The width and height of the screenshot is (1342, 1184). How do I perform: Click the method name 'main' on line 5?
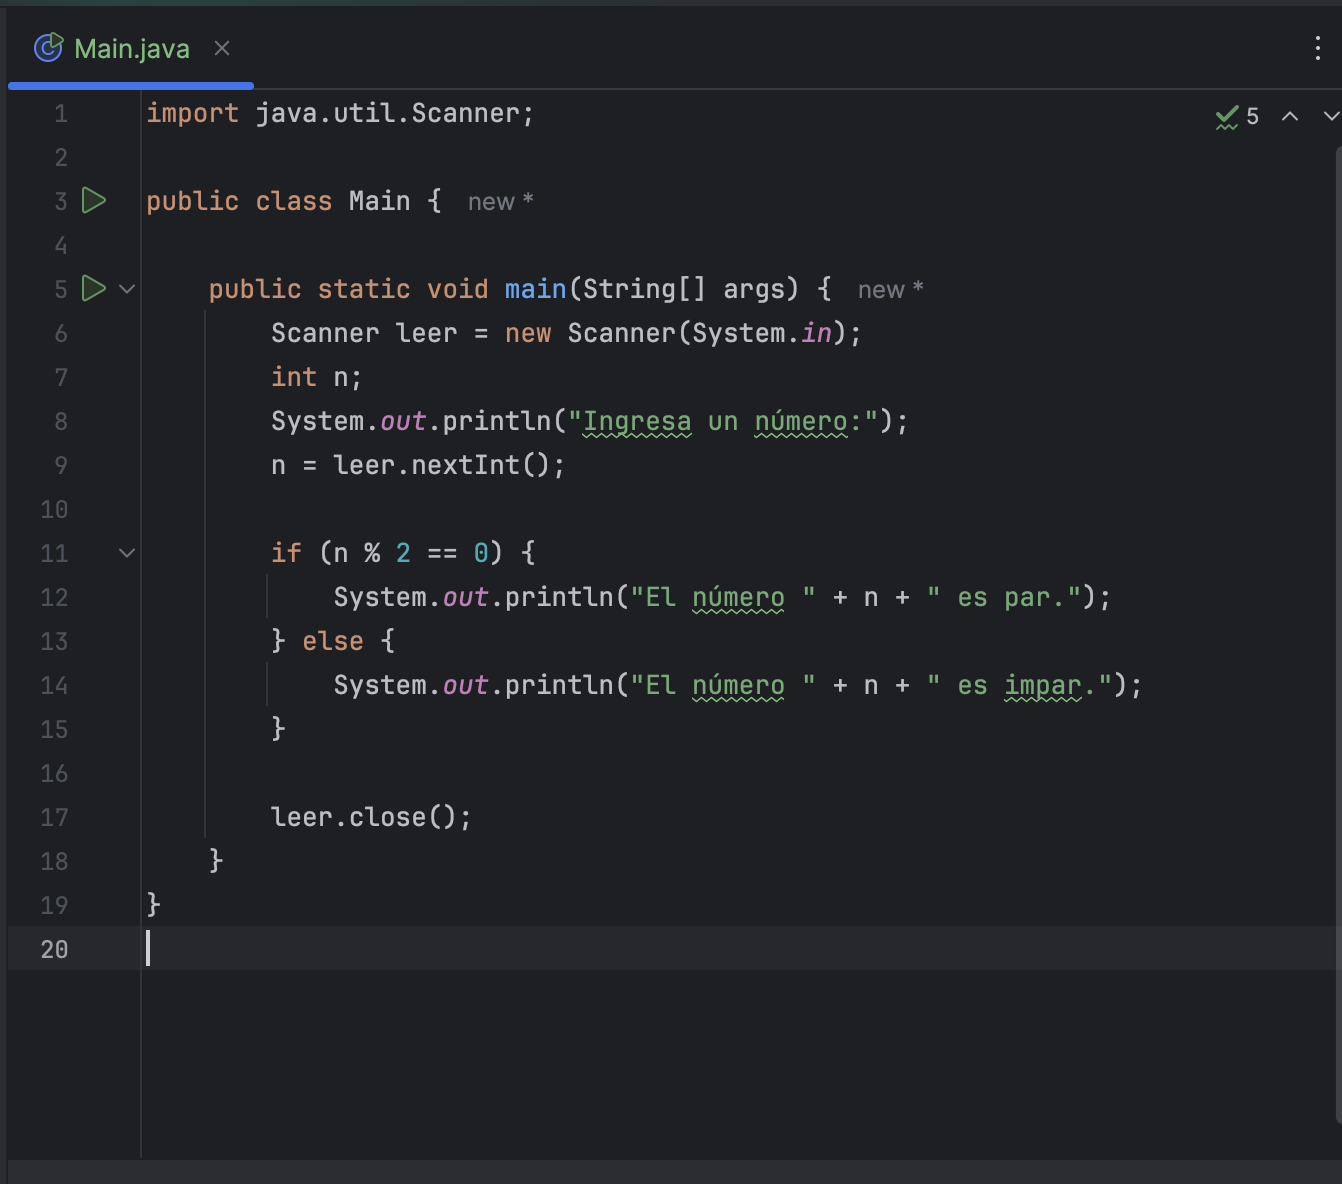(536, 289)
